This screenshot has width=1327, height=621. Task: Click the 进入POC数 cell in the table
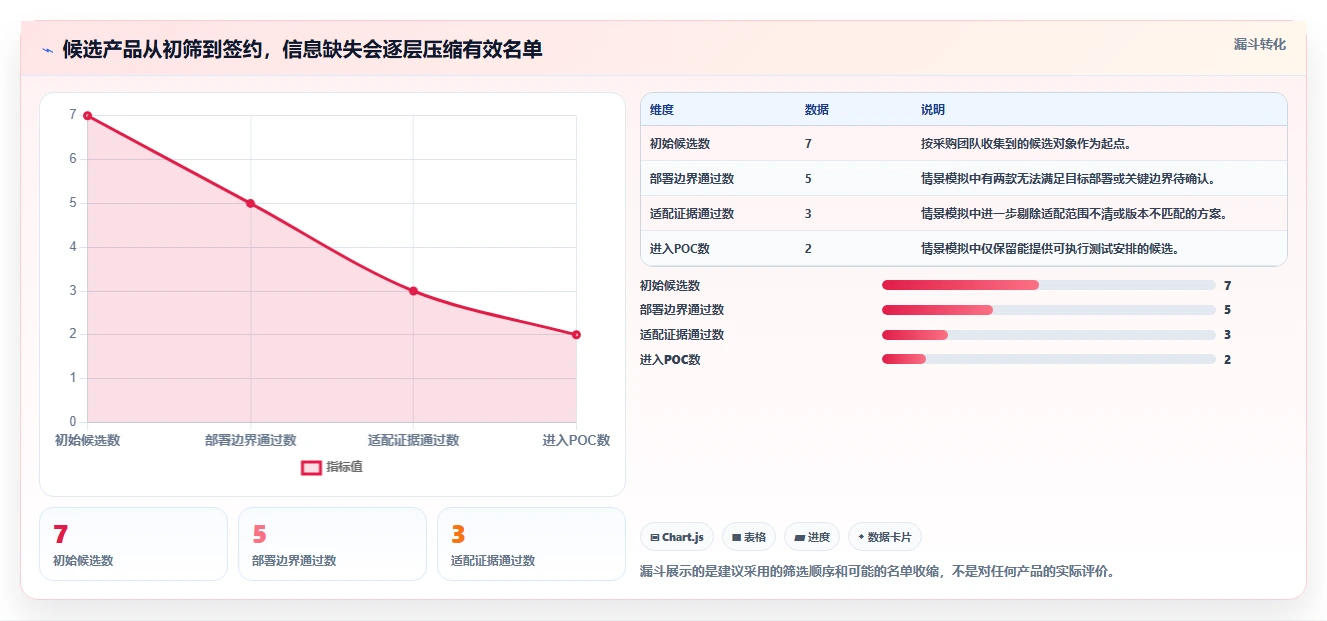click(680, 249)
